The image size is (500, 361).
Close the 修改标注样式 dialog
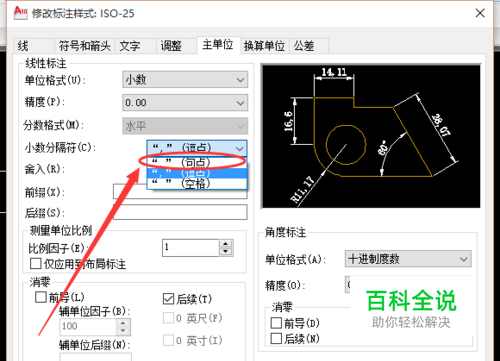coord(480,13)
